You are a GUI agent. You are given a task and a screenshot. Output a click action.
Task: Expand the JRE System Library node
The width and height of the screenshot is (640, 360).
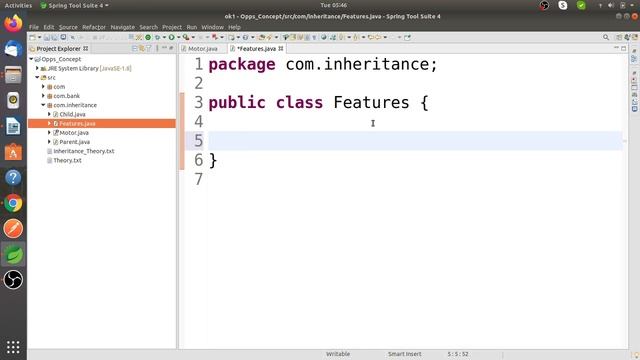(37, 68)
